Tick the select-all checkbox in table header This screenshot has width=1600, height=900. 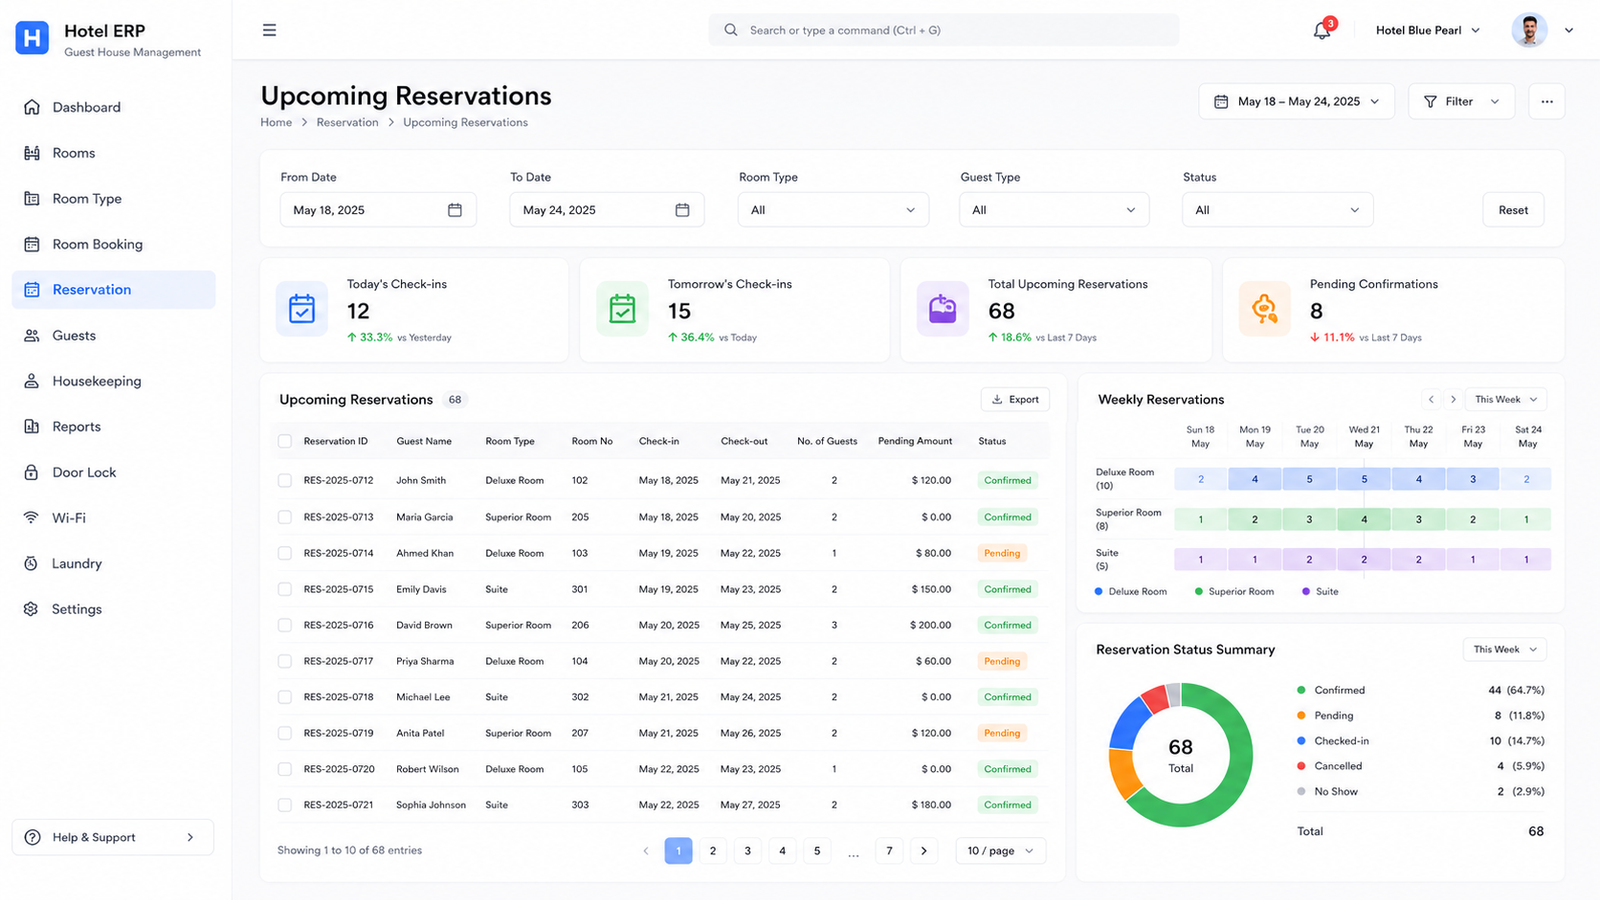(285, 441)
